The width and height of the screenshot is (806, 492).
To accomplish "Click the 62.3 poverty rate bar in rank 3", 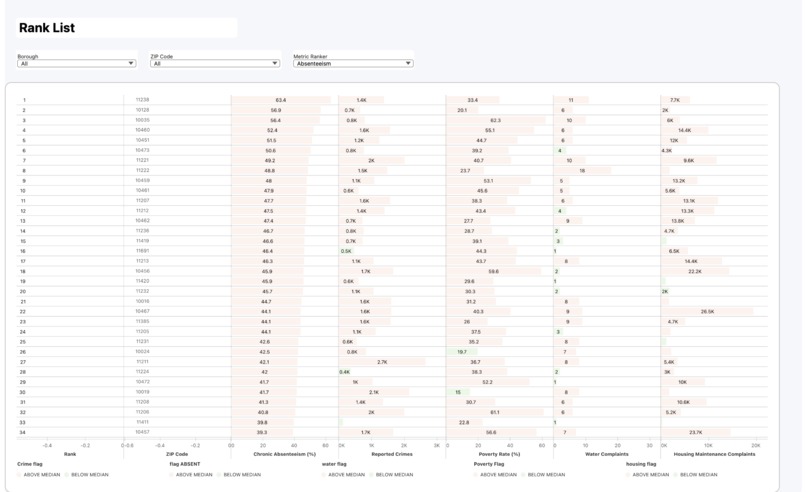I will [496, 120].
